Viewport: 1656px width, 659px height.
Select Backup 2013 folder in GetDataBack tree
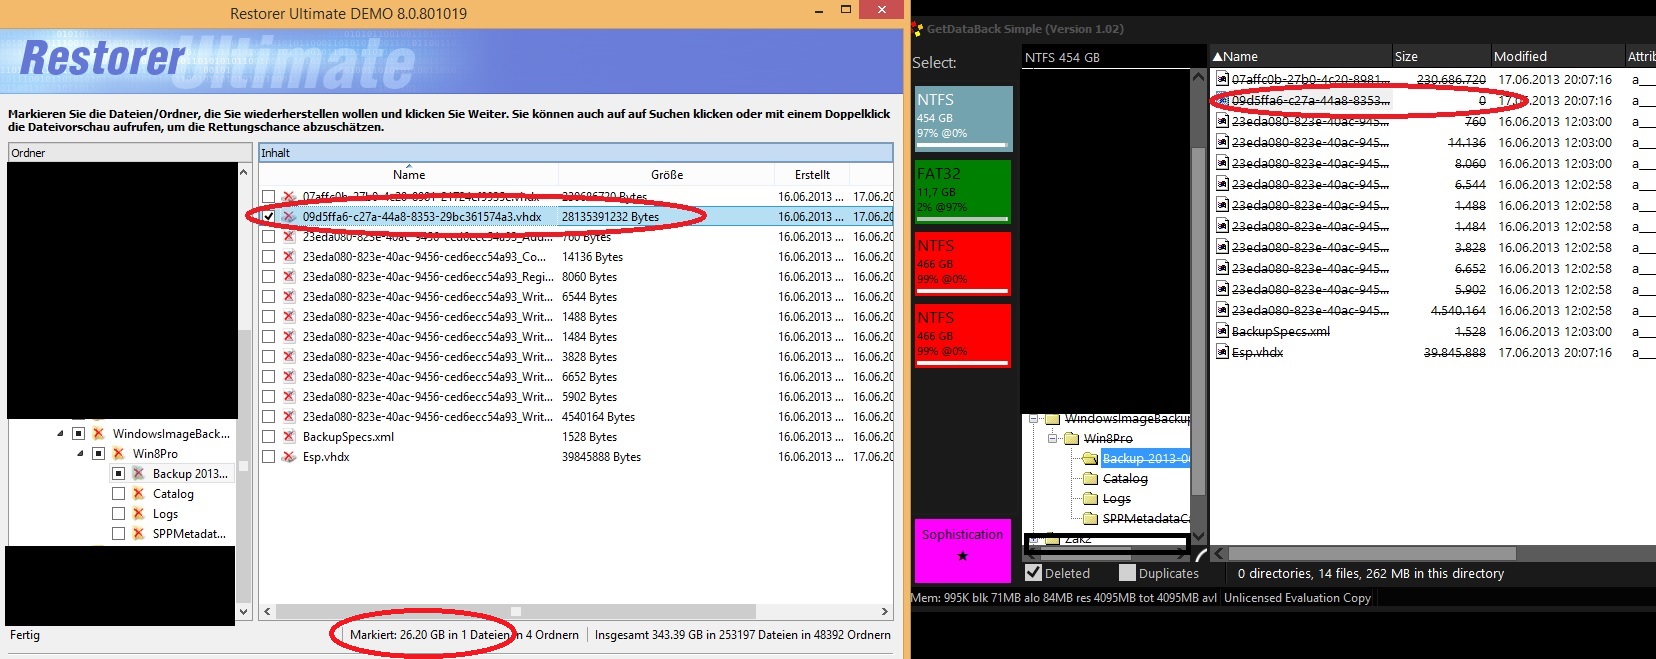[x=1146, y=459]
